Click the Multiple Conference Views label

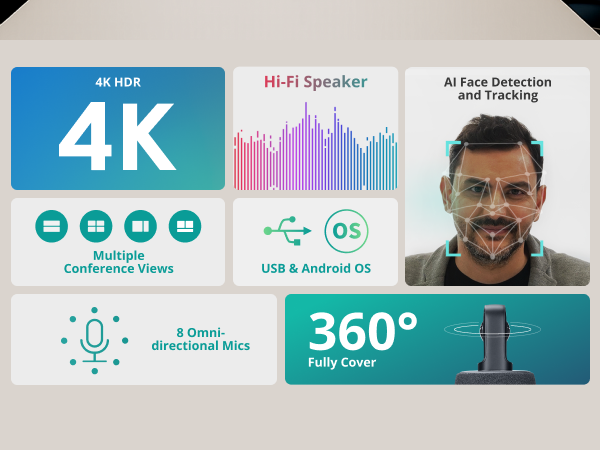pos(118,262)
